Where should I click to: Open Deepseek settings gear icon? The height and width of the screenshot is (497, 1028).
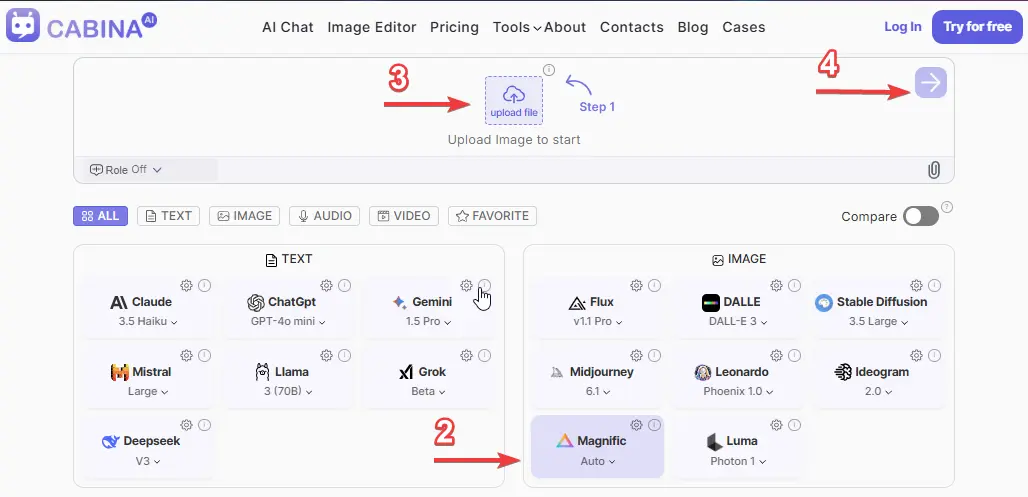coord(186,425)
